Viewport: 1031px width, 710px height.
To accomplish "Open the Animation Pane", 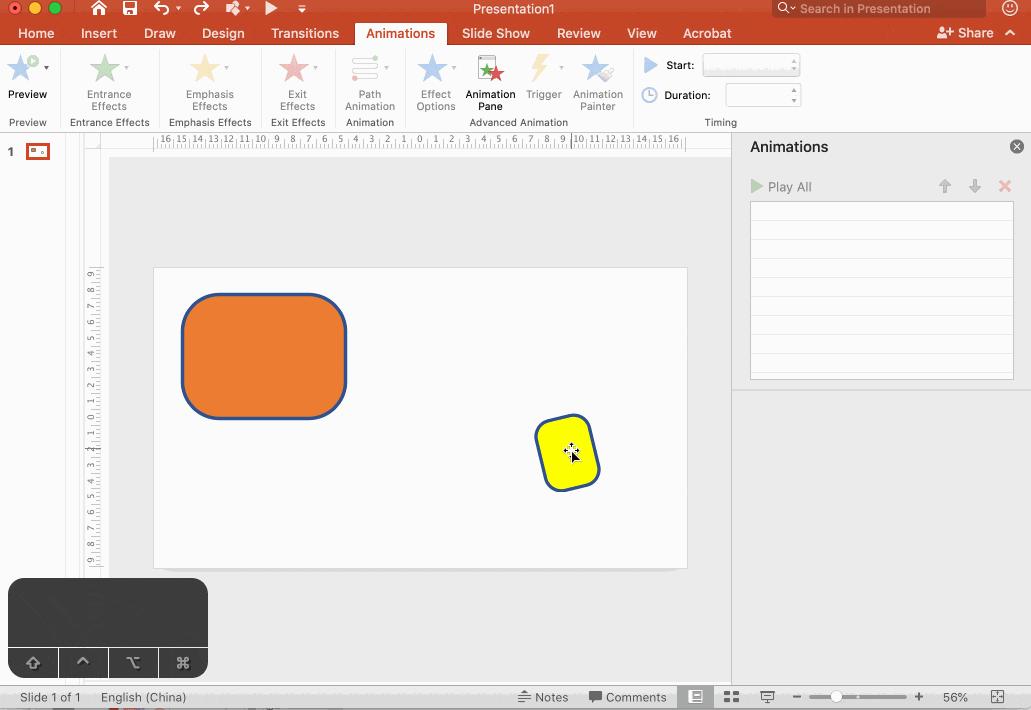I will pos(490,82).
